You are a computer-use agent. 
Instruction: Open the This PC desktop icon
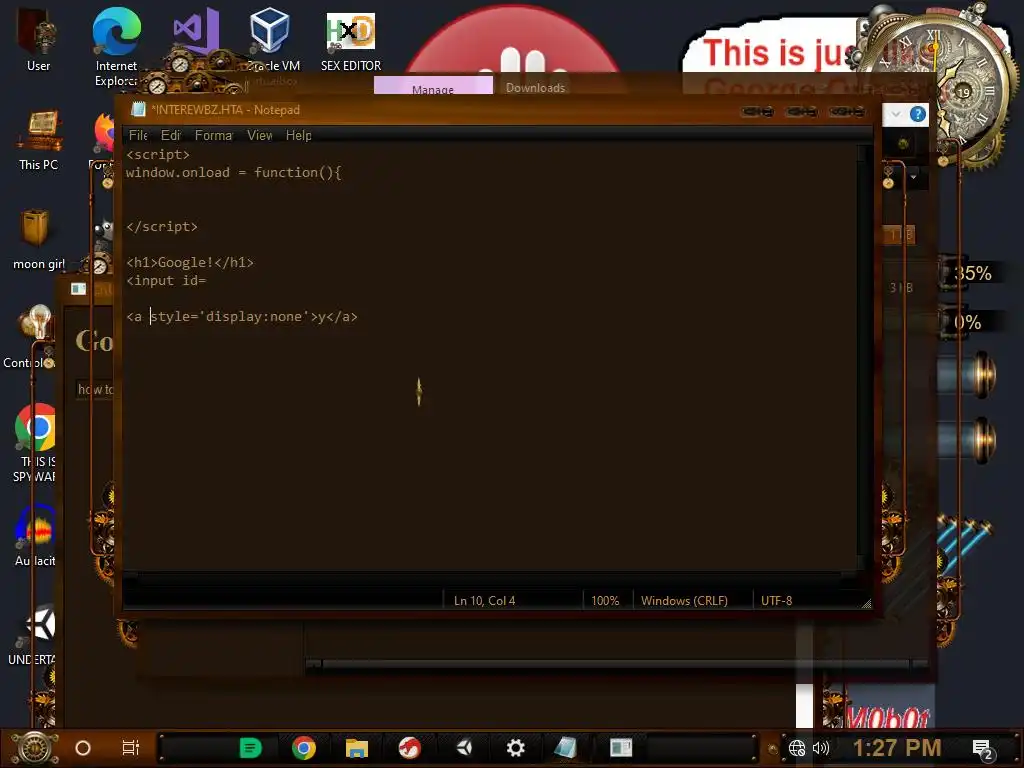click(39, 140)
